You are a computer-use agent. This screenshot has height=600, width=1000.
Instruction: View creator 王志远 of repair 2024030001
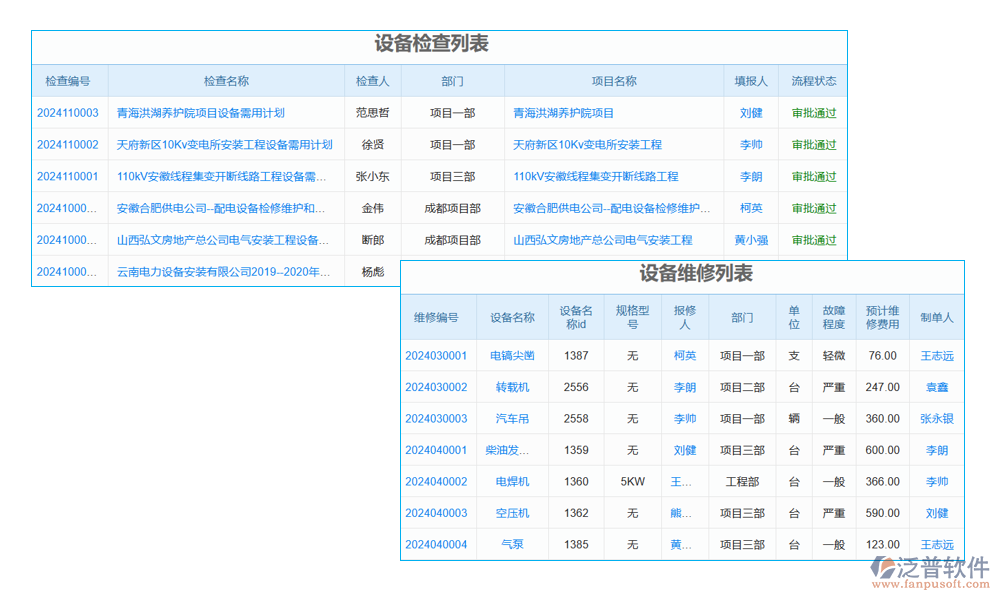point(937,355)
